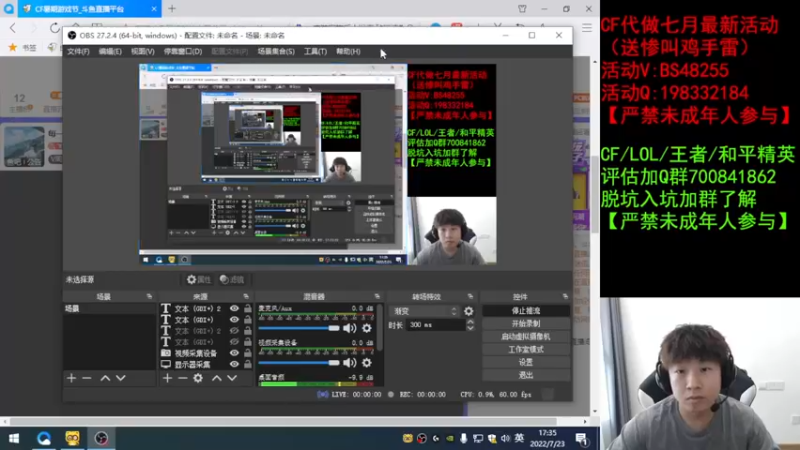Toggle lock on 视频采集设备 source
Image resolution: width=800 pixels, height=450 pixels.
point(248,353)
